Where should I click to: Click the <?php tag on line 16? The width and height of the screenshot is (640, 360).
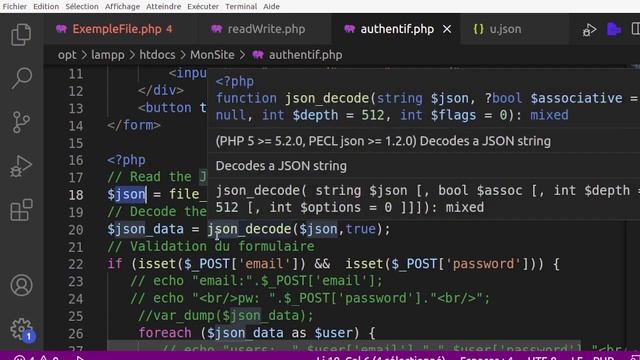(126, 160)
